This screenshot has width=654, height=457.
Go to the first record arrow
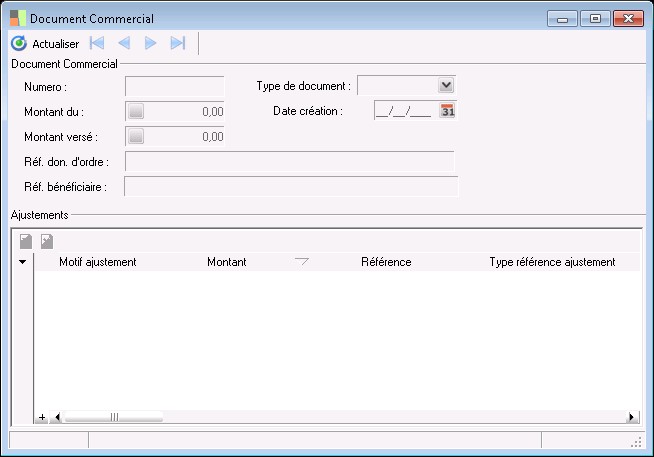point(97,43)
